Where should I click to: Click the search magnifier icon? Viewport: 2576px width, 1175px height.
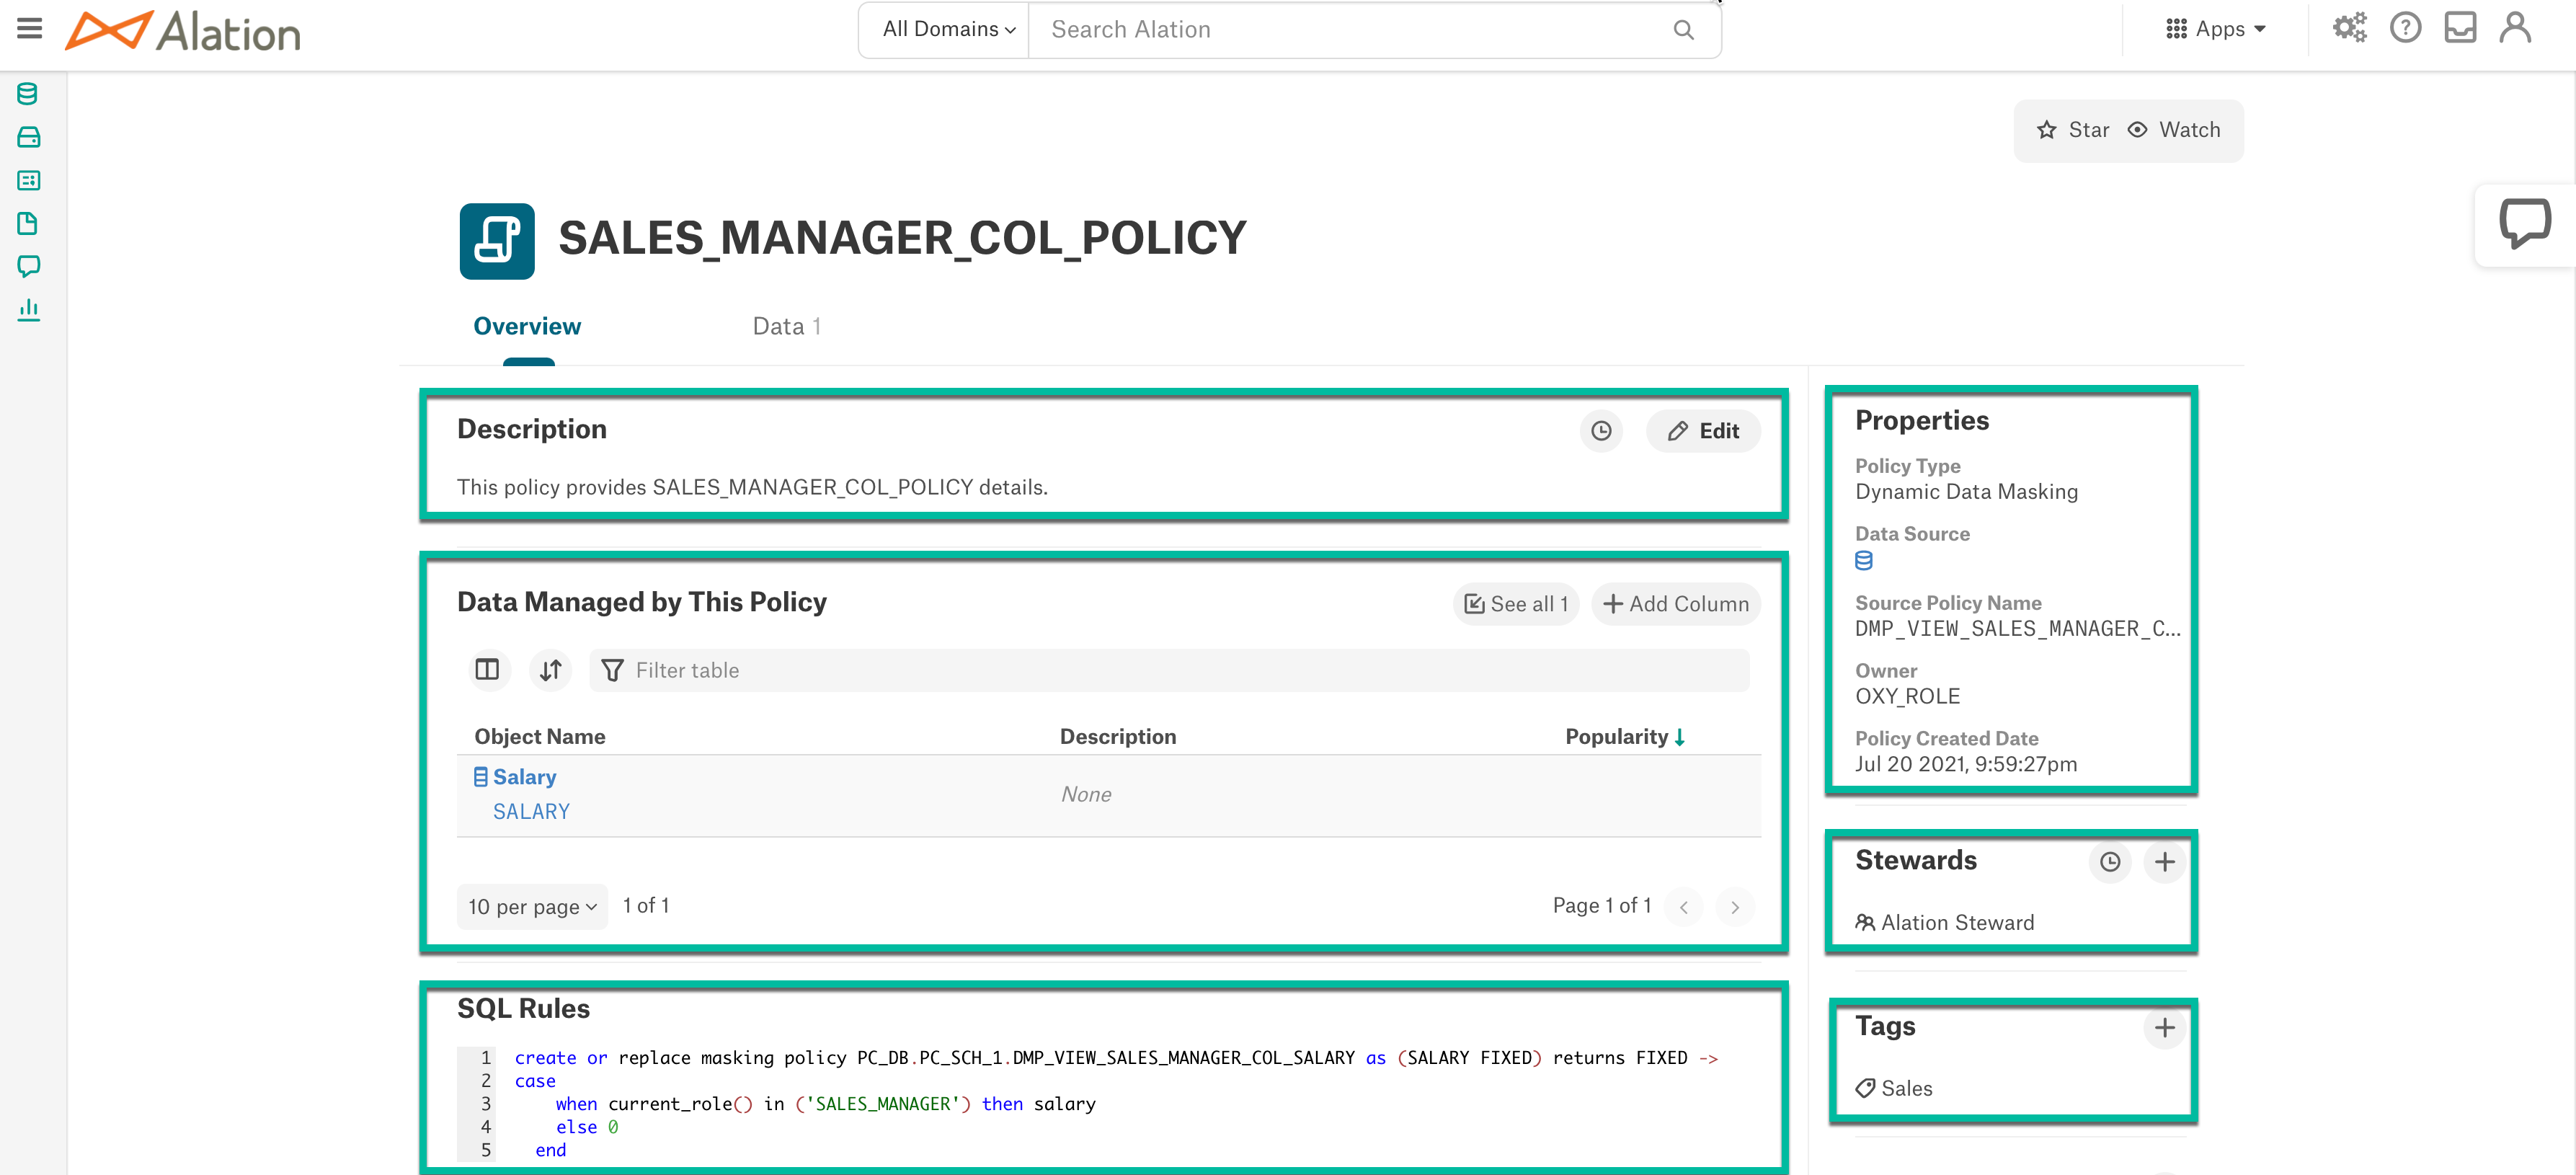1683,30
